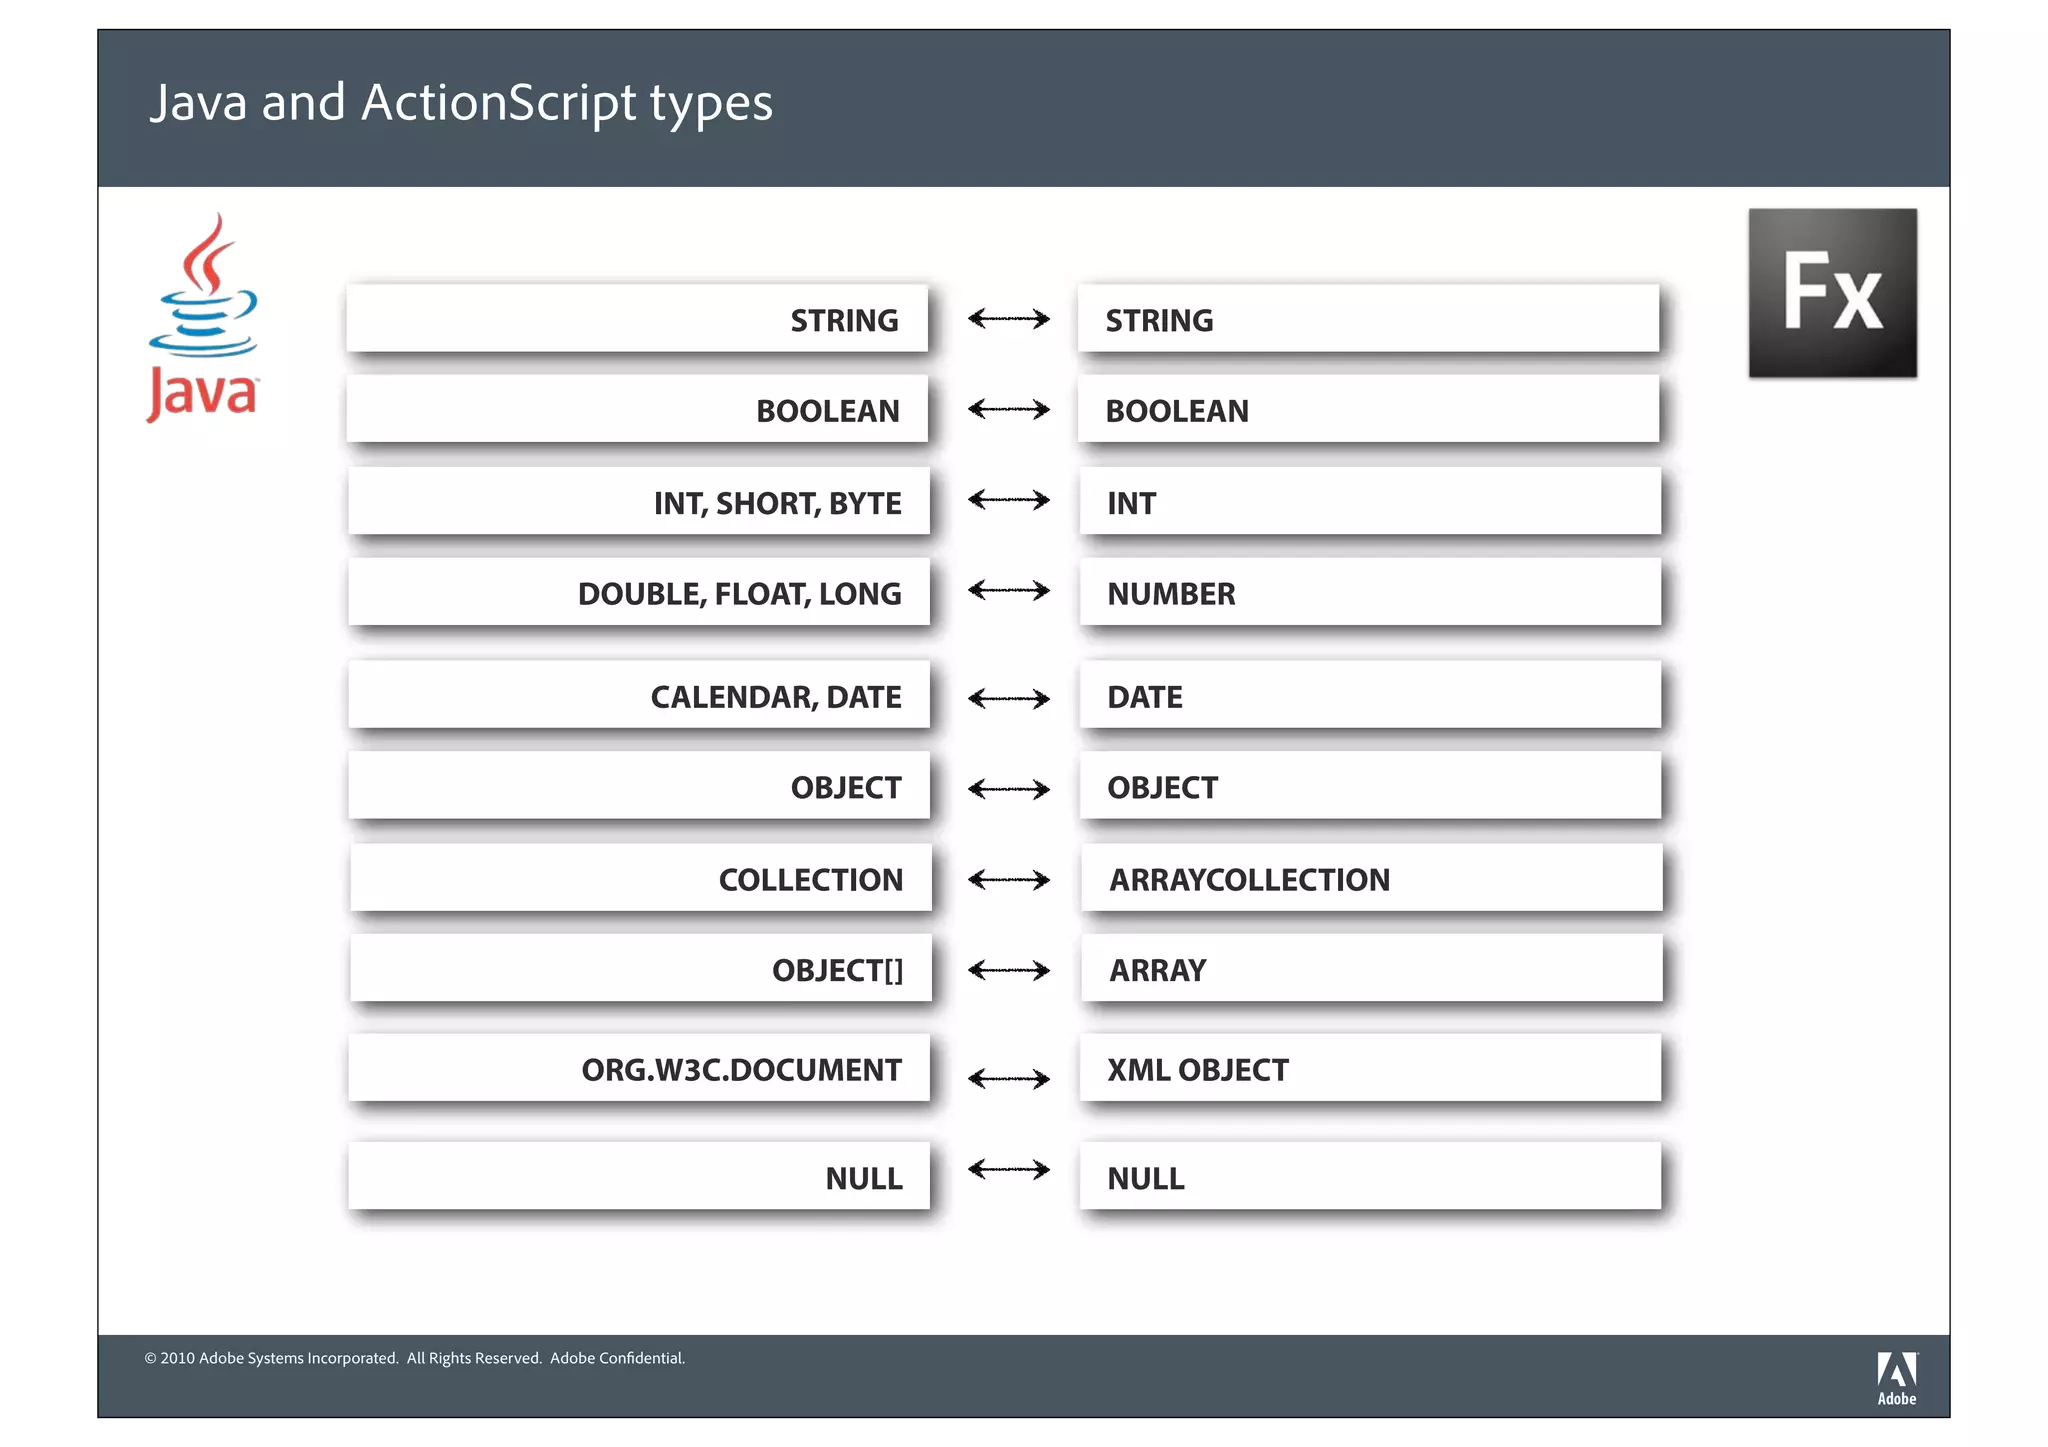The height and width of the screenshot is (1447, 2048).
Task: Click the arrow between the STRING boxes
Action: coord(1008,319)
